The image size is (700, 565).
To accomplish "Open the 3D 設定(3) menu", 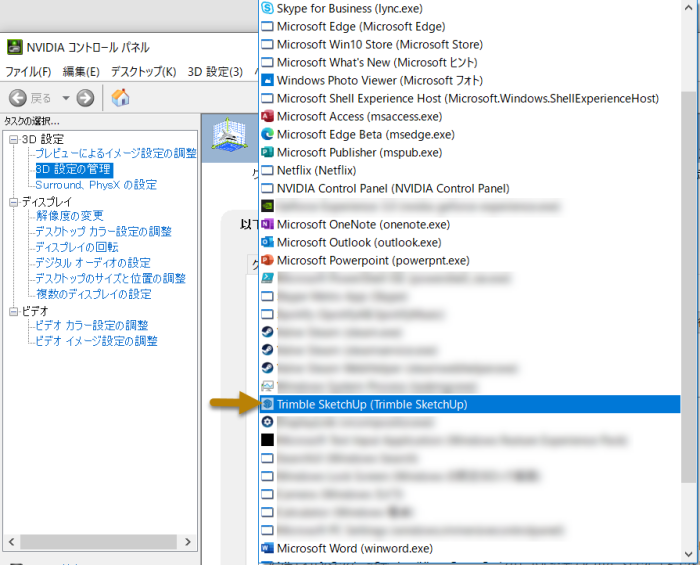I will coord(215,72).
